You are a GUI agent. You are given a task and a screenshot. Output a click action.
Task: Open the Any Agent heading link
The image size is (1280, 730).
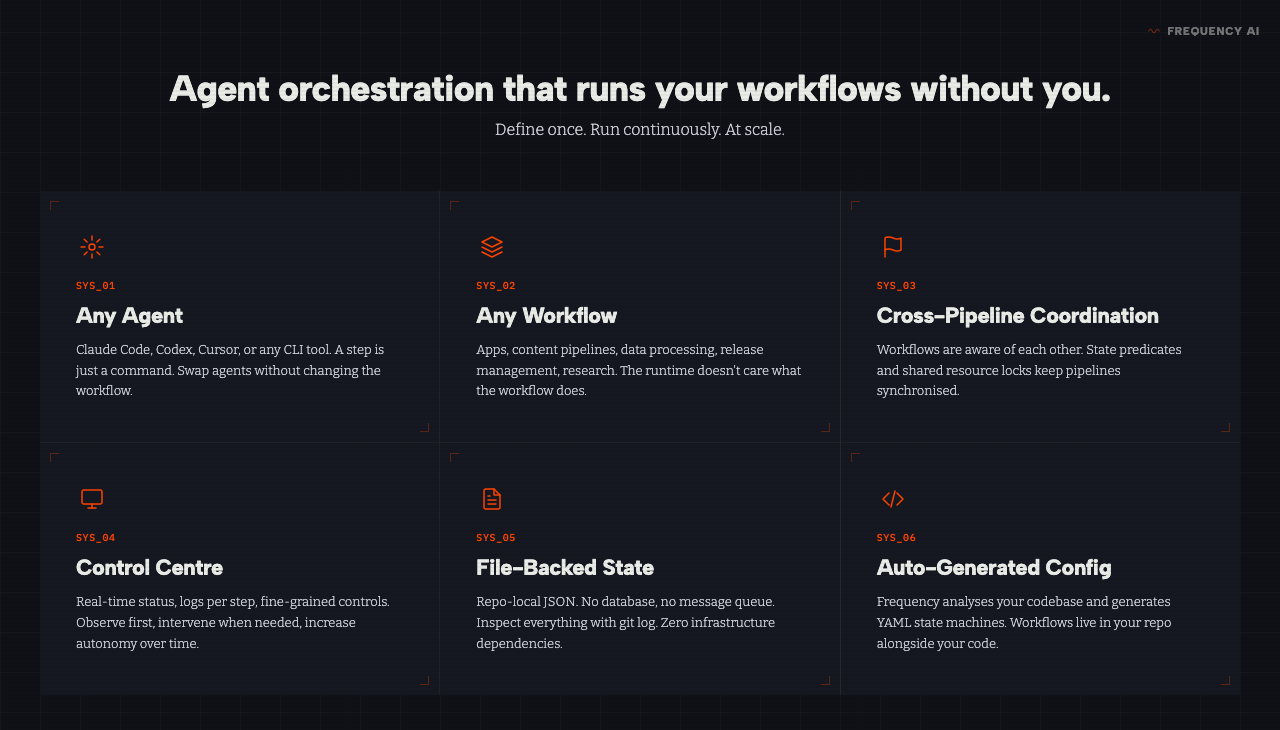[129, 315]
